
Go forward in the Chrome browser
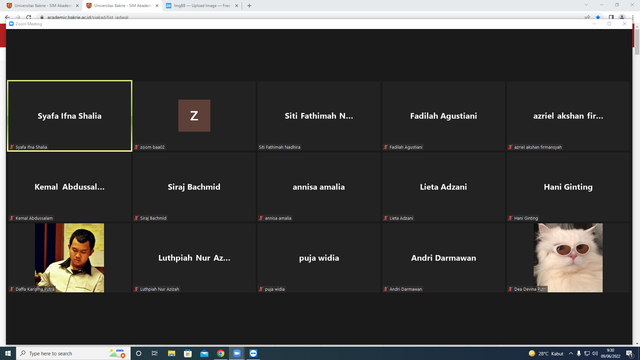18,18
